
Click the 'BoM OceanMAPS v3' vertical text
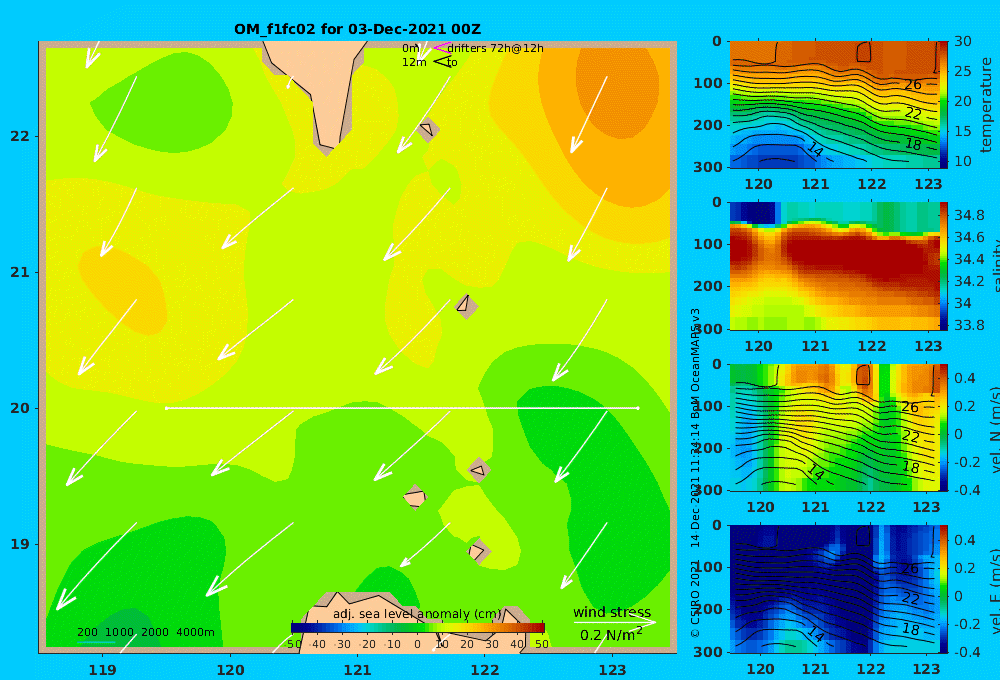(695, 364)
